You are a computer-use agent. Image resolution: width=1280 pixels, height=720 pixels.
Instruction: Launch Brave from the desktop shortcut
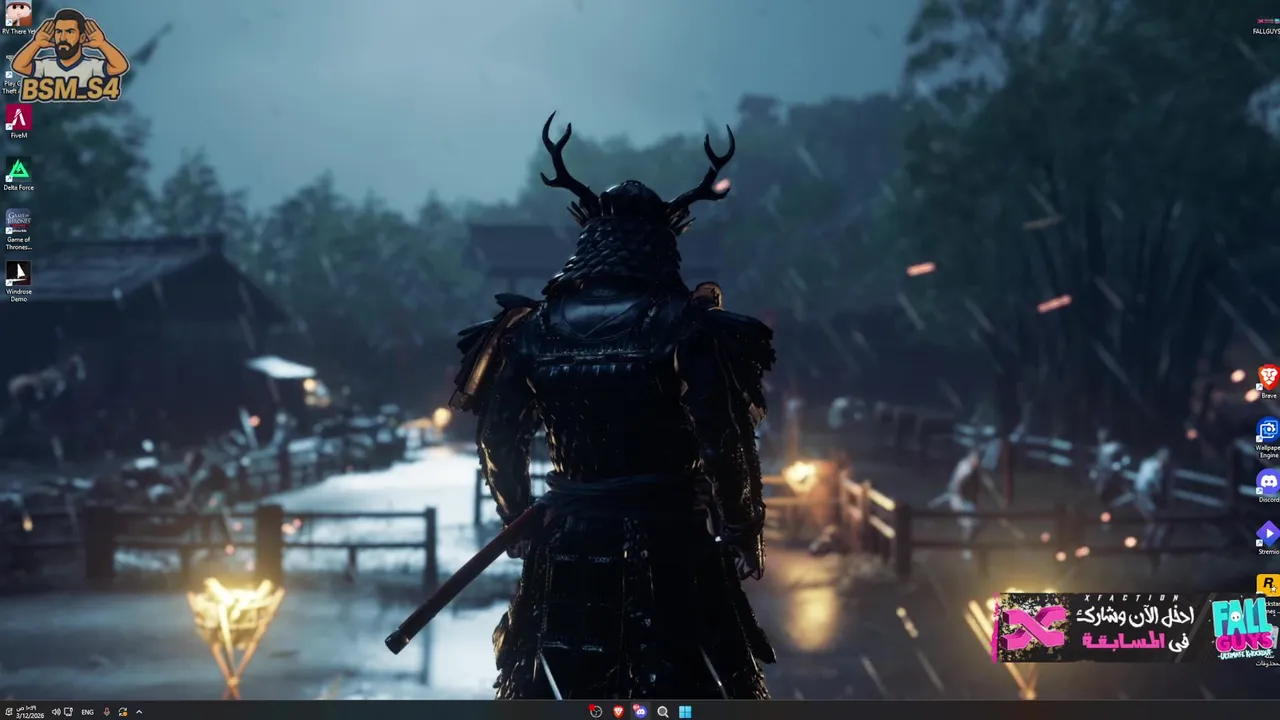1268,382
